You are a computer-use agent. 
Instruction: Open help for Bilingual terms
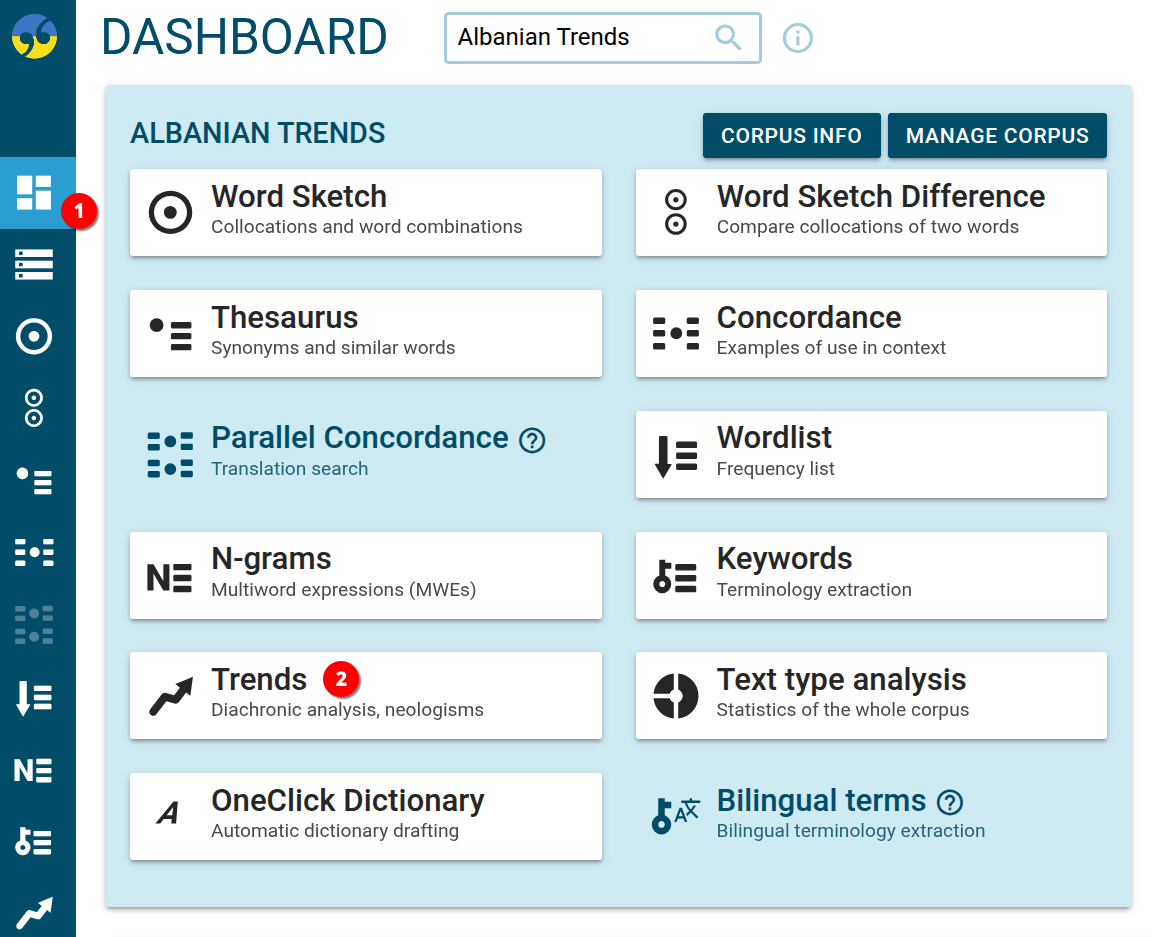[950, 802]
